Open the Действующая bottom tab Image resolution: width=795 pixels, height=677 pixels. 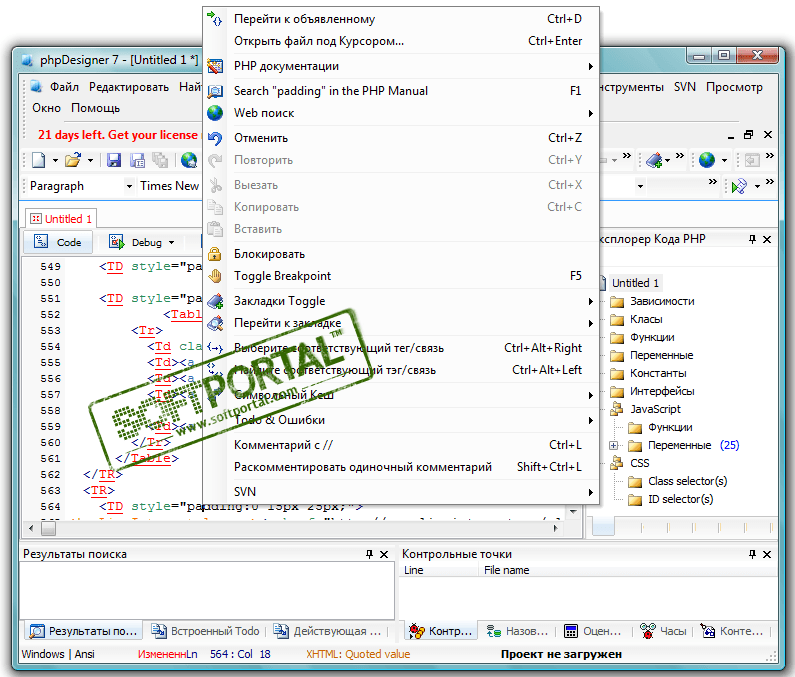(x=327, y=631)
